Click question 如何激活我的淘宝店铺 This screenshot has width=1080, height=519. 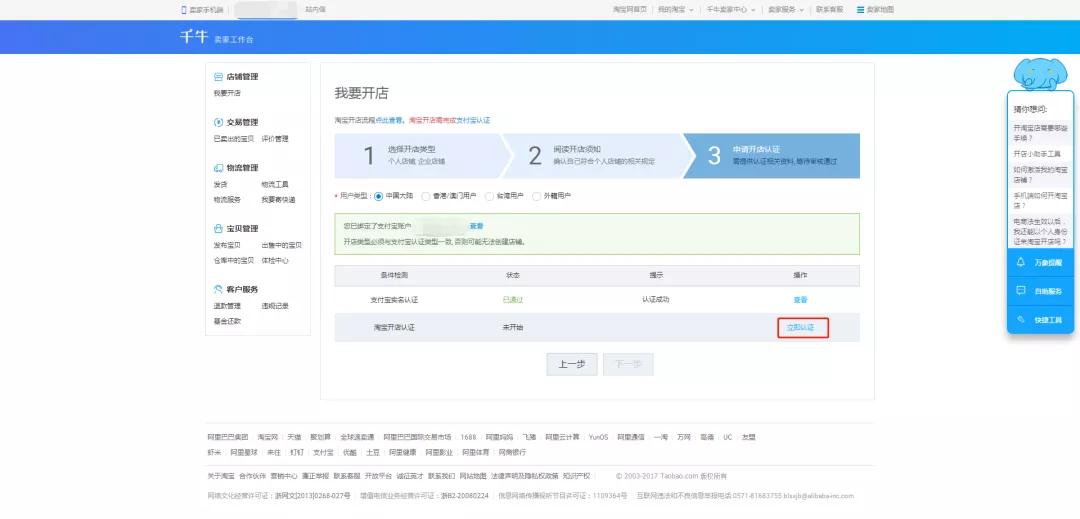click(x=1040, y=174)
